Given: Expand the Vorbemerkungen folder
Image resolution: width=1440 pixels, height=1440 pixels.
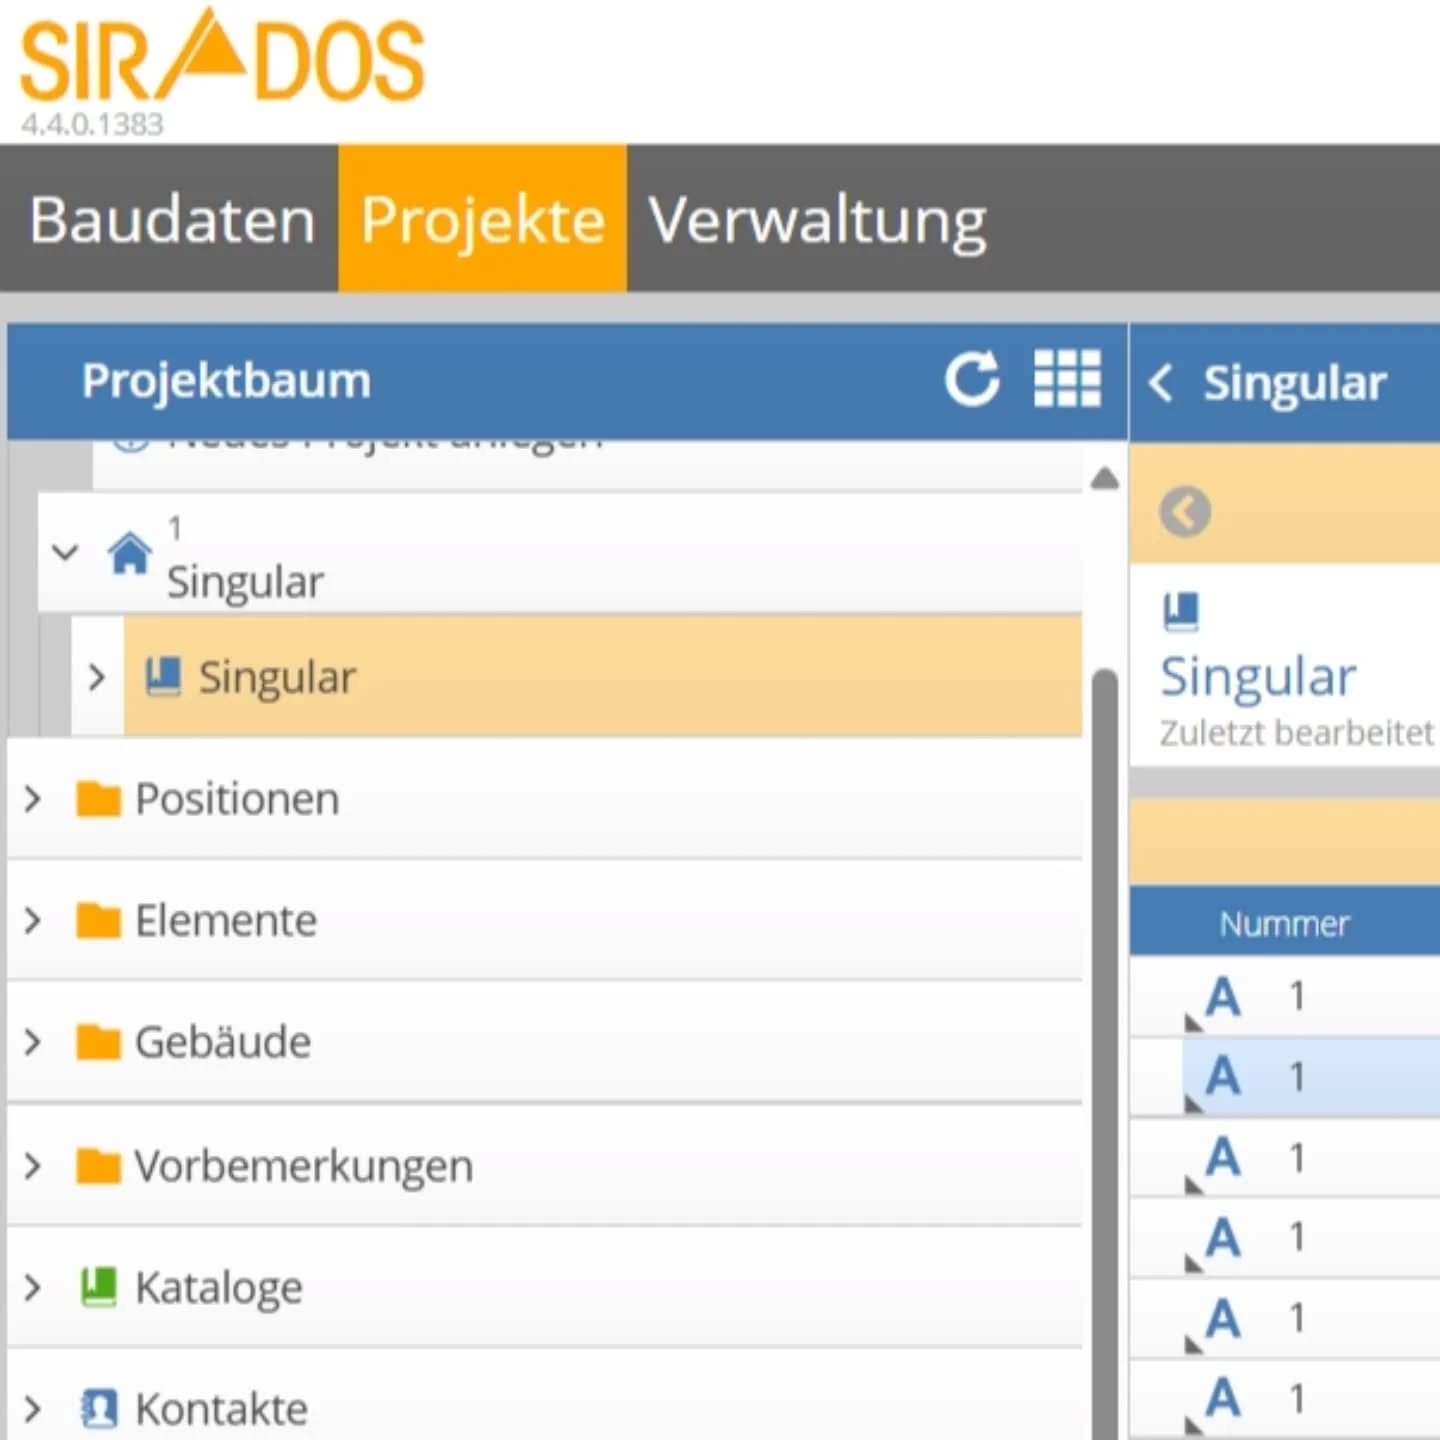Looking at the screenshot, I should tap(33, 1165).
